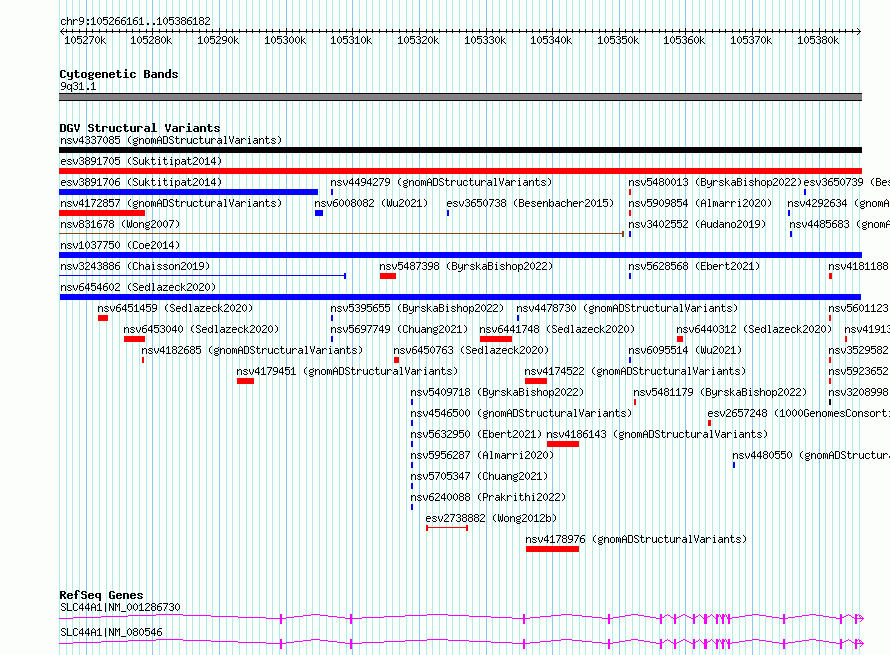Open nsv6453040 (Sedlazeck2020) label
This screenshot has height=655, width=890.
pyautogui.click(x=201, y=329)
